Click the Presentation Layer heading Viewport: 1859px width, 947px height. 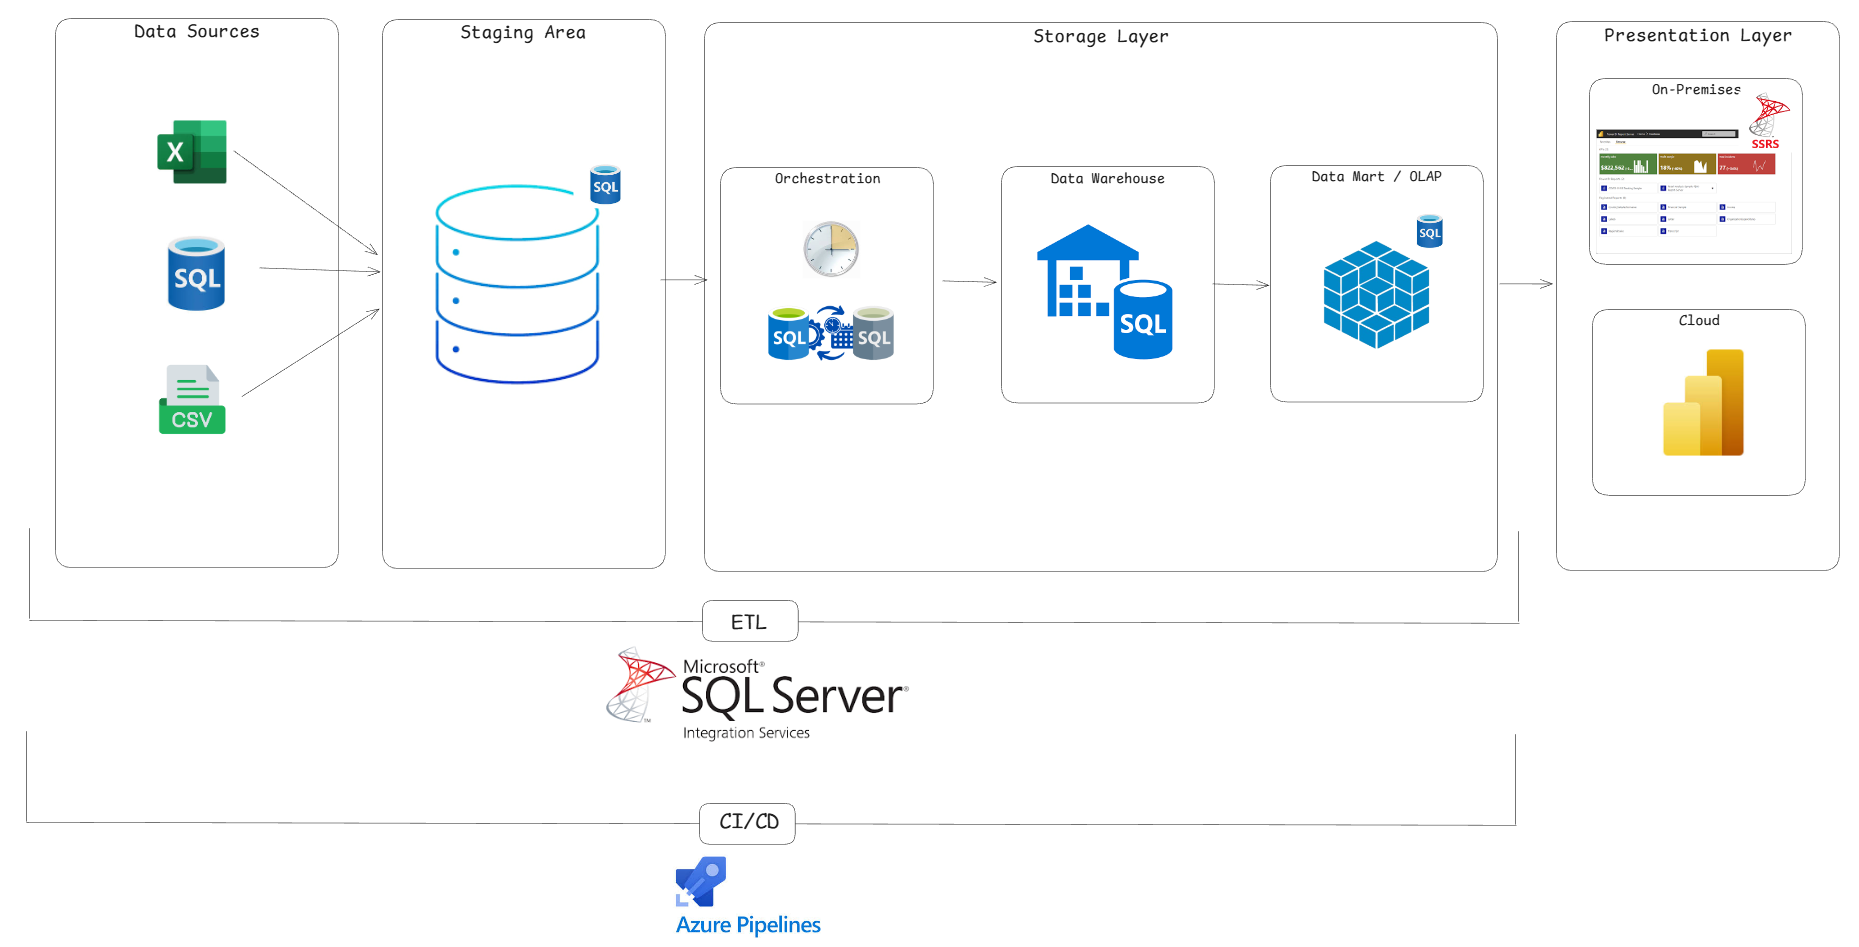[x=1697, y=36]
